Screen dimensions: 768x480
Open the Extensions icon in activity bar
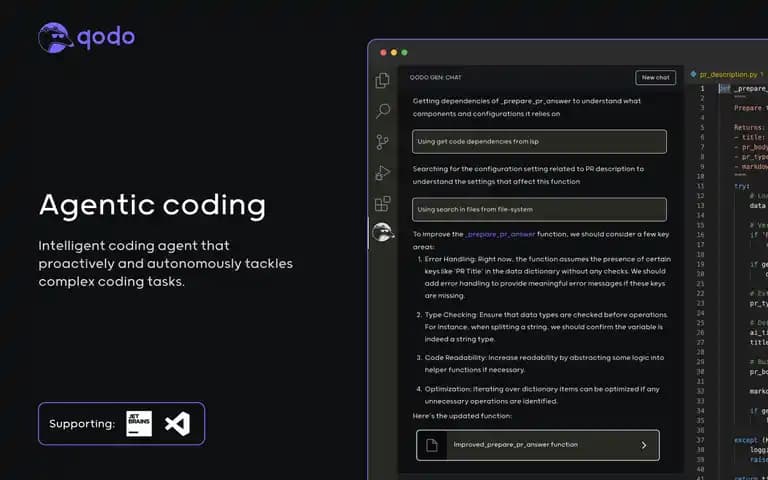[383, 204]
